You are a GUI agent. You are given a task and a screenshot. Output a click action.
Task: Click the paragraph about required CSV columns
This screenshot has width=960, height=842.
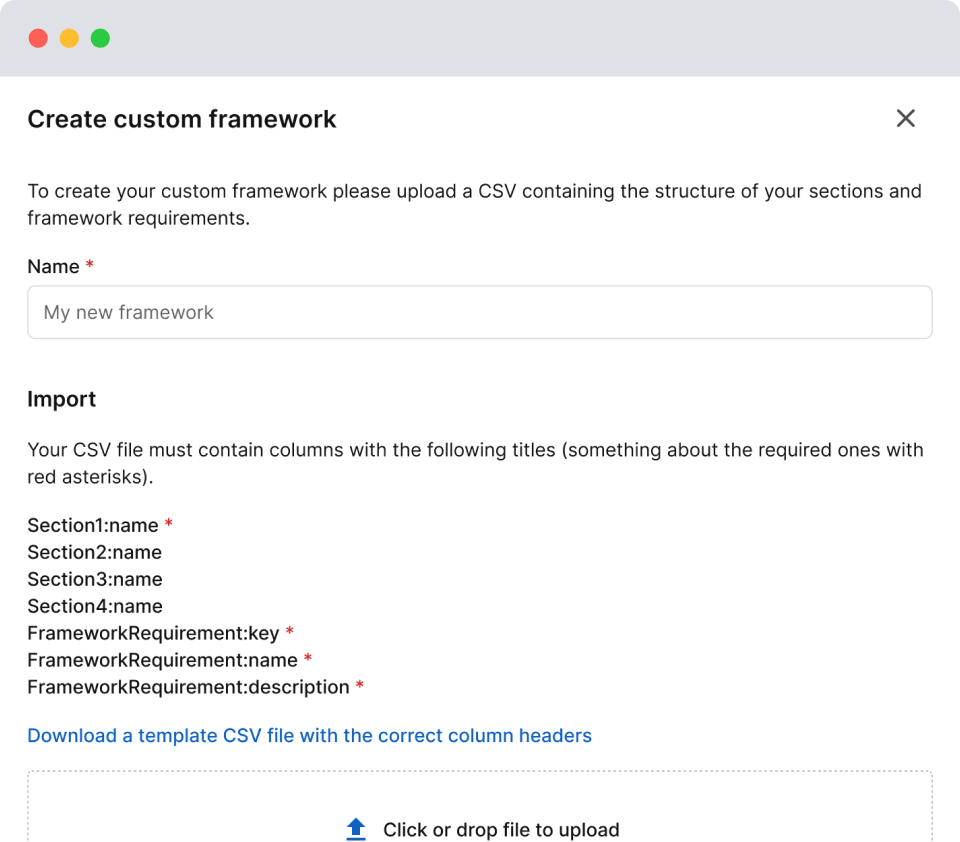[x=474, y=463]
